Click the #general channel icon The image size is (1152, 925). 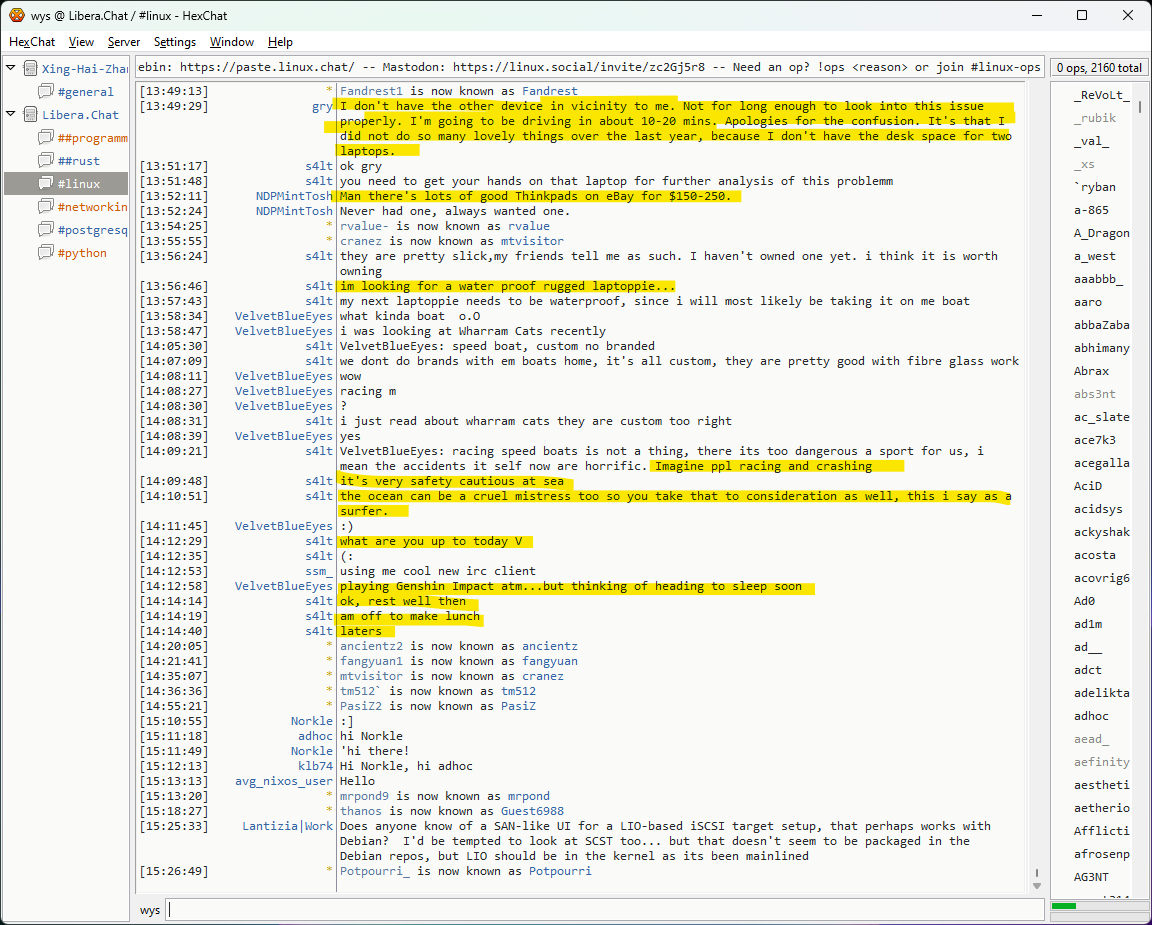[46, 92]
